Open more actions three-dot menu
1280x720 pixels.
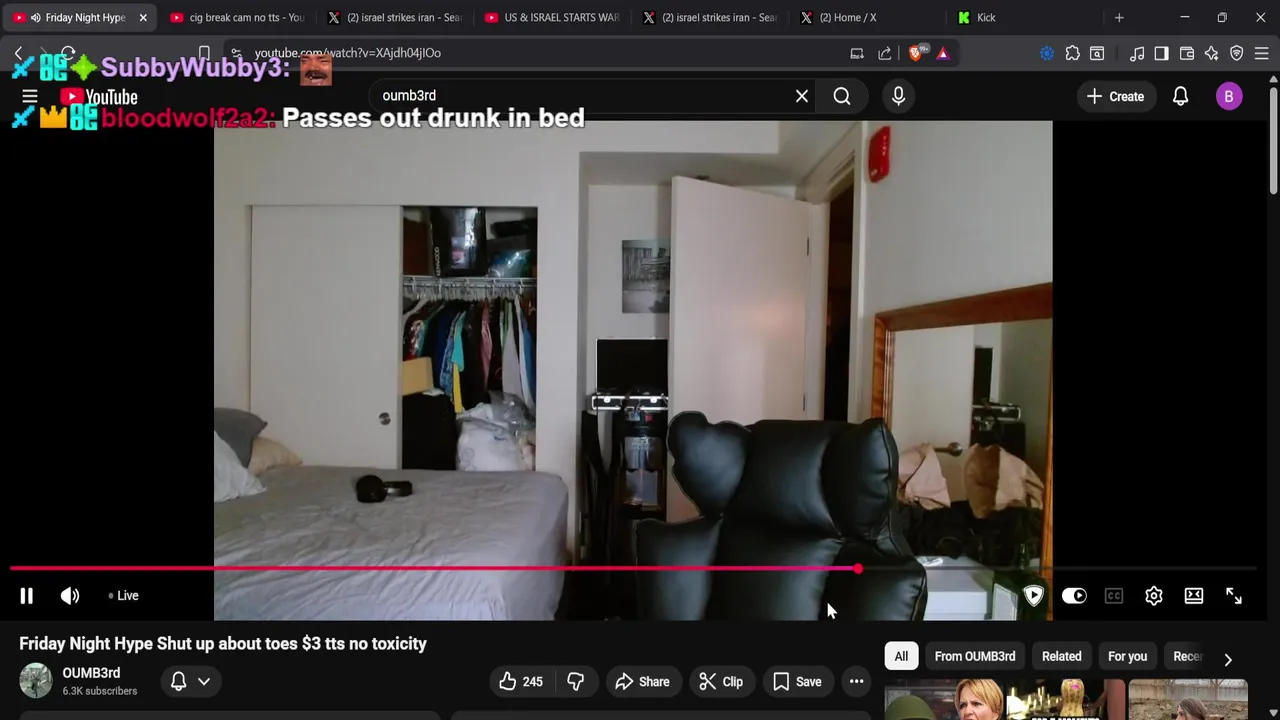tap(857, 682)
